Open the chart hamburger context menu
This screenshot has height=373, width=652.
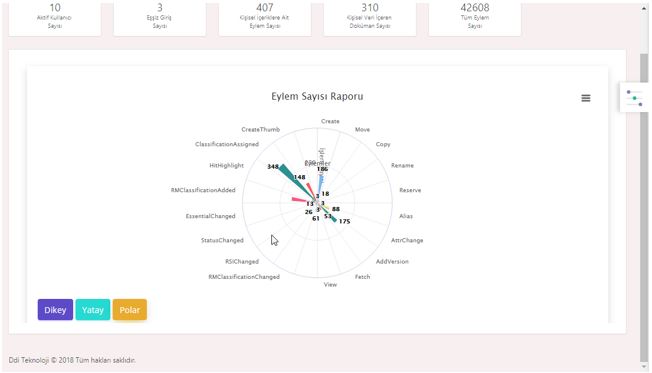(585, 98)
